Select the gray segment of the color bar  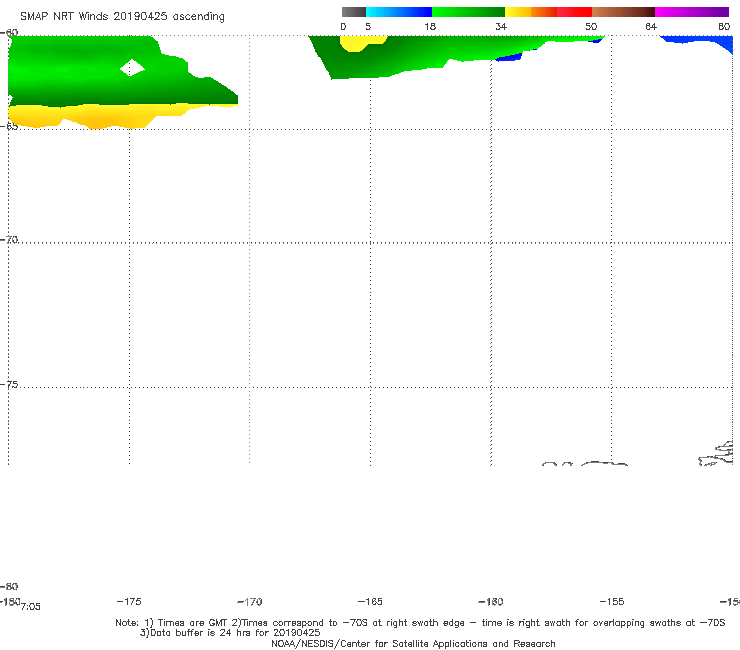pos(353,12)
